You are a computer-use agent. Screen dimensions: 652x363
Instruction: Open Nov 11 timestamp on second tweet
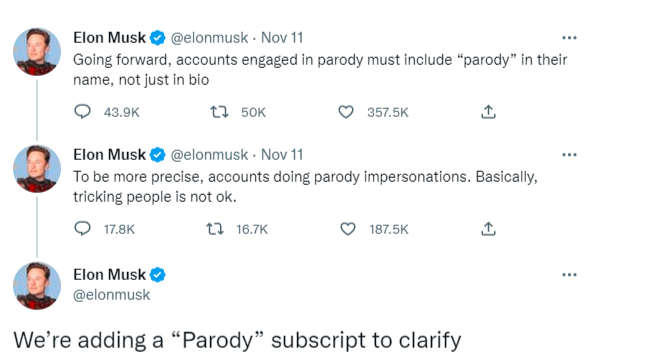tap(282, 155)
